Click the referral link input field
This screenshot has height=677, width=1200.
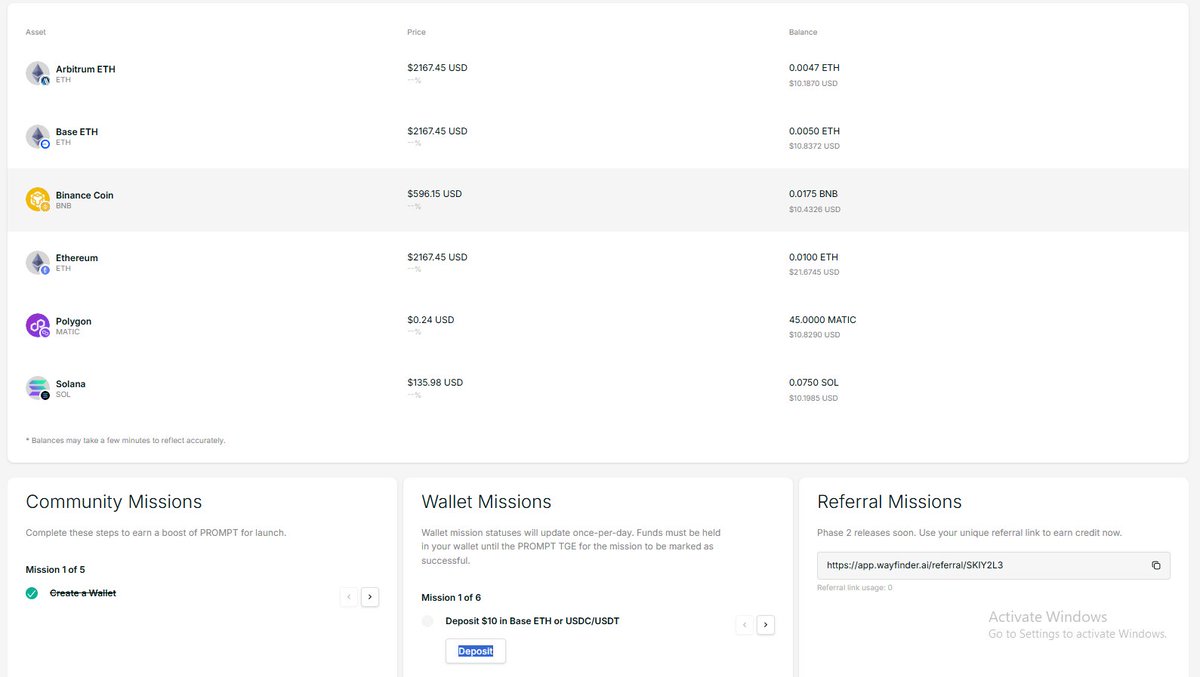[x=993, y=565]
